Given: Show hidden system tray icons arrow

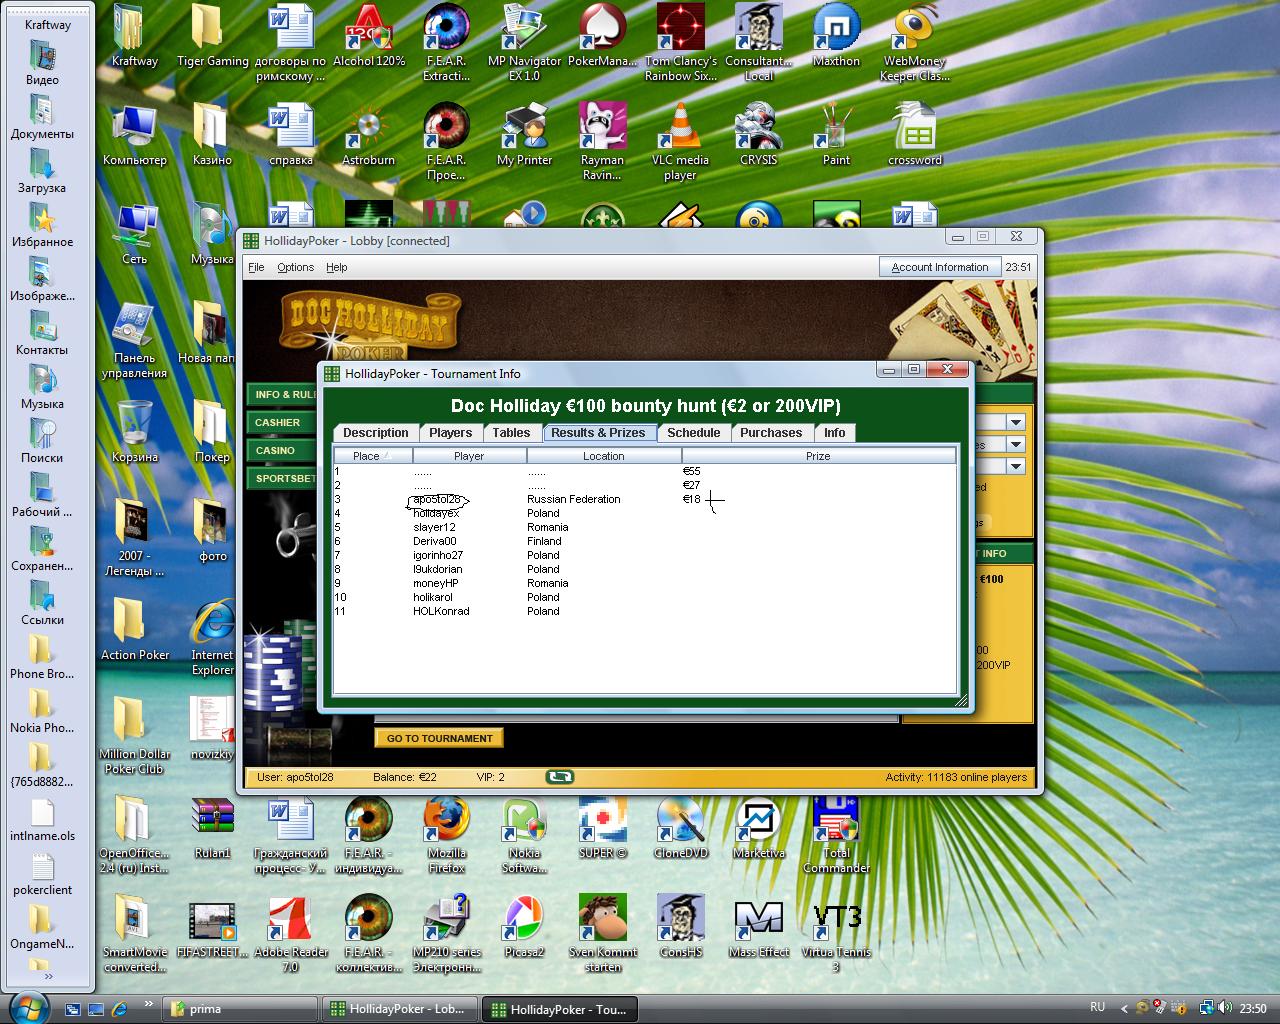Looking at the screenshot, I should [x=1124, y=1008].
